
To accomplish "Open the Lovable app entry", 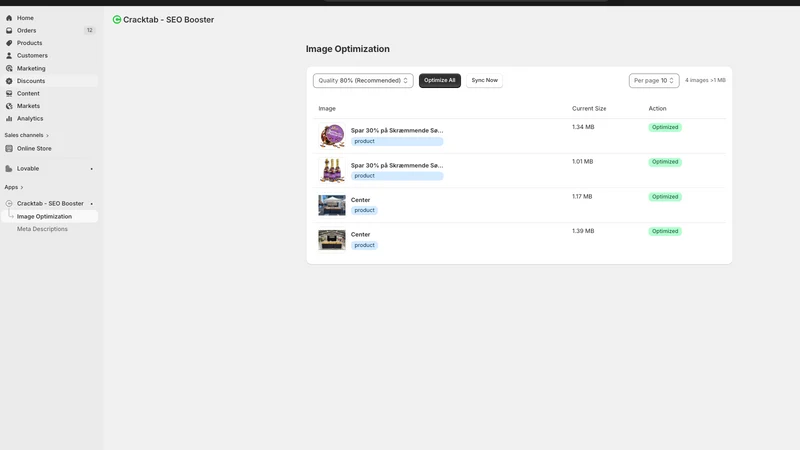I will tap(49, 168).
